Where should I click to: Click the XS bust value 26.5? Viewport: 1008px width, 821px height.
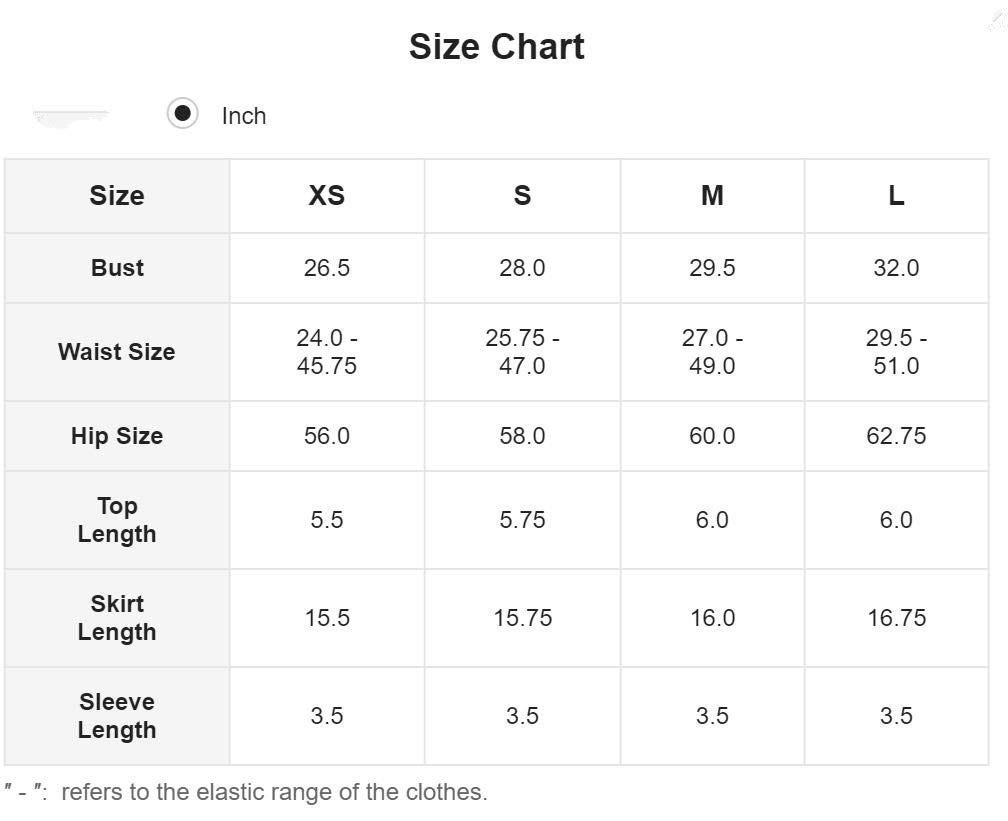click(x=327, y=268)
